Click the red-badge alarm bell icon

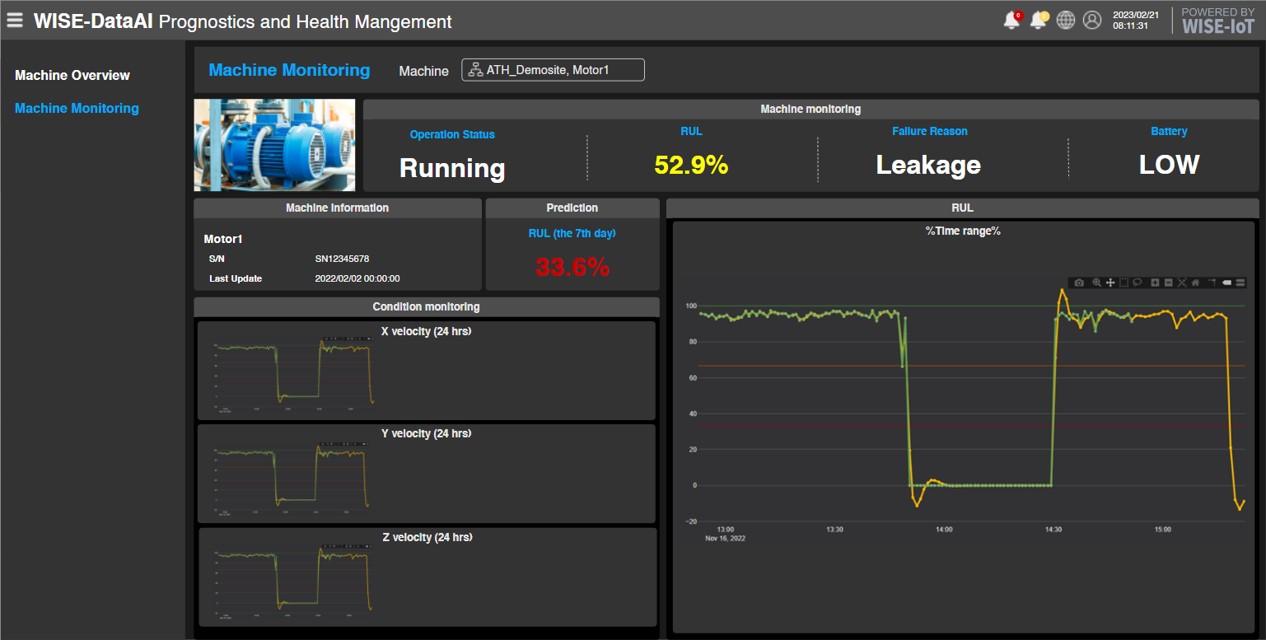(1012, 20)
